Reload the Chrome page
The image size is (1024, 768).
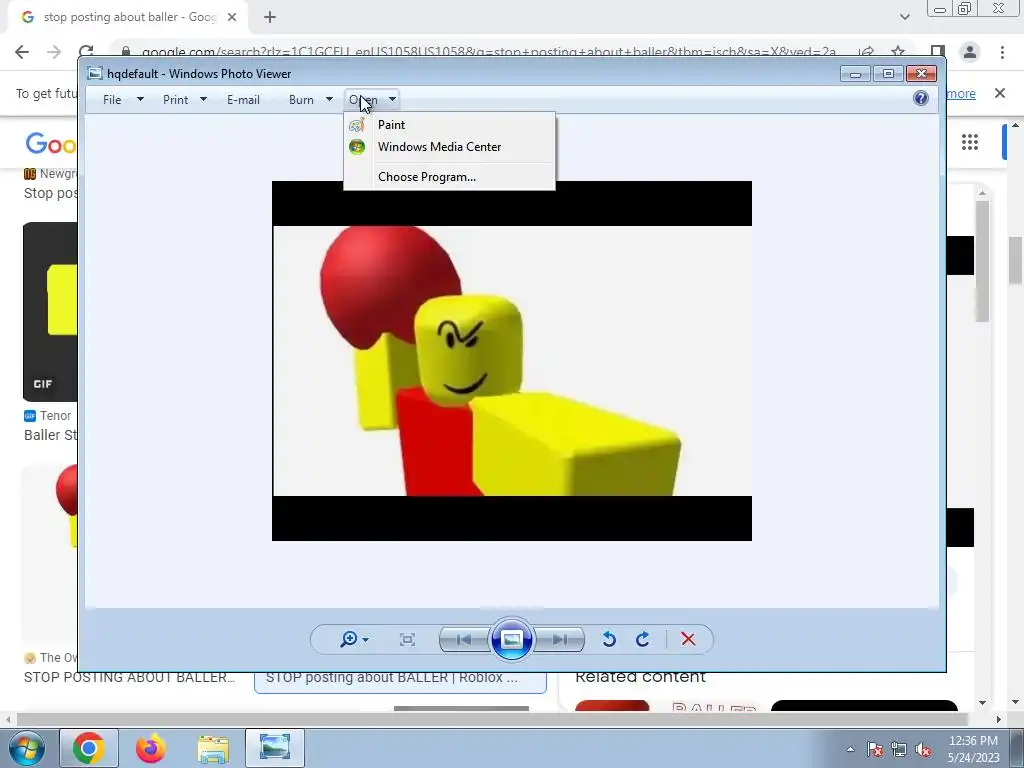pyautogui.click(x=86, y=52)
